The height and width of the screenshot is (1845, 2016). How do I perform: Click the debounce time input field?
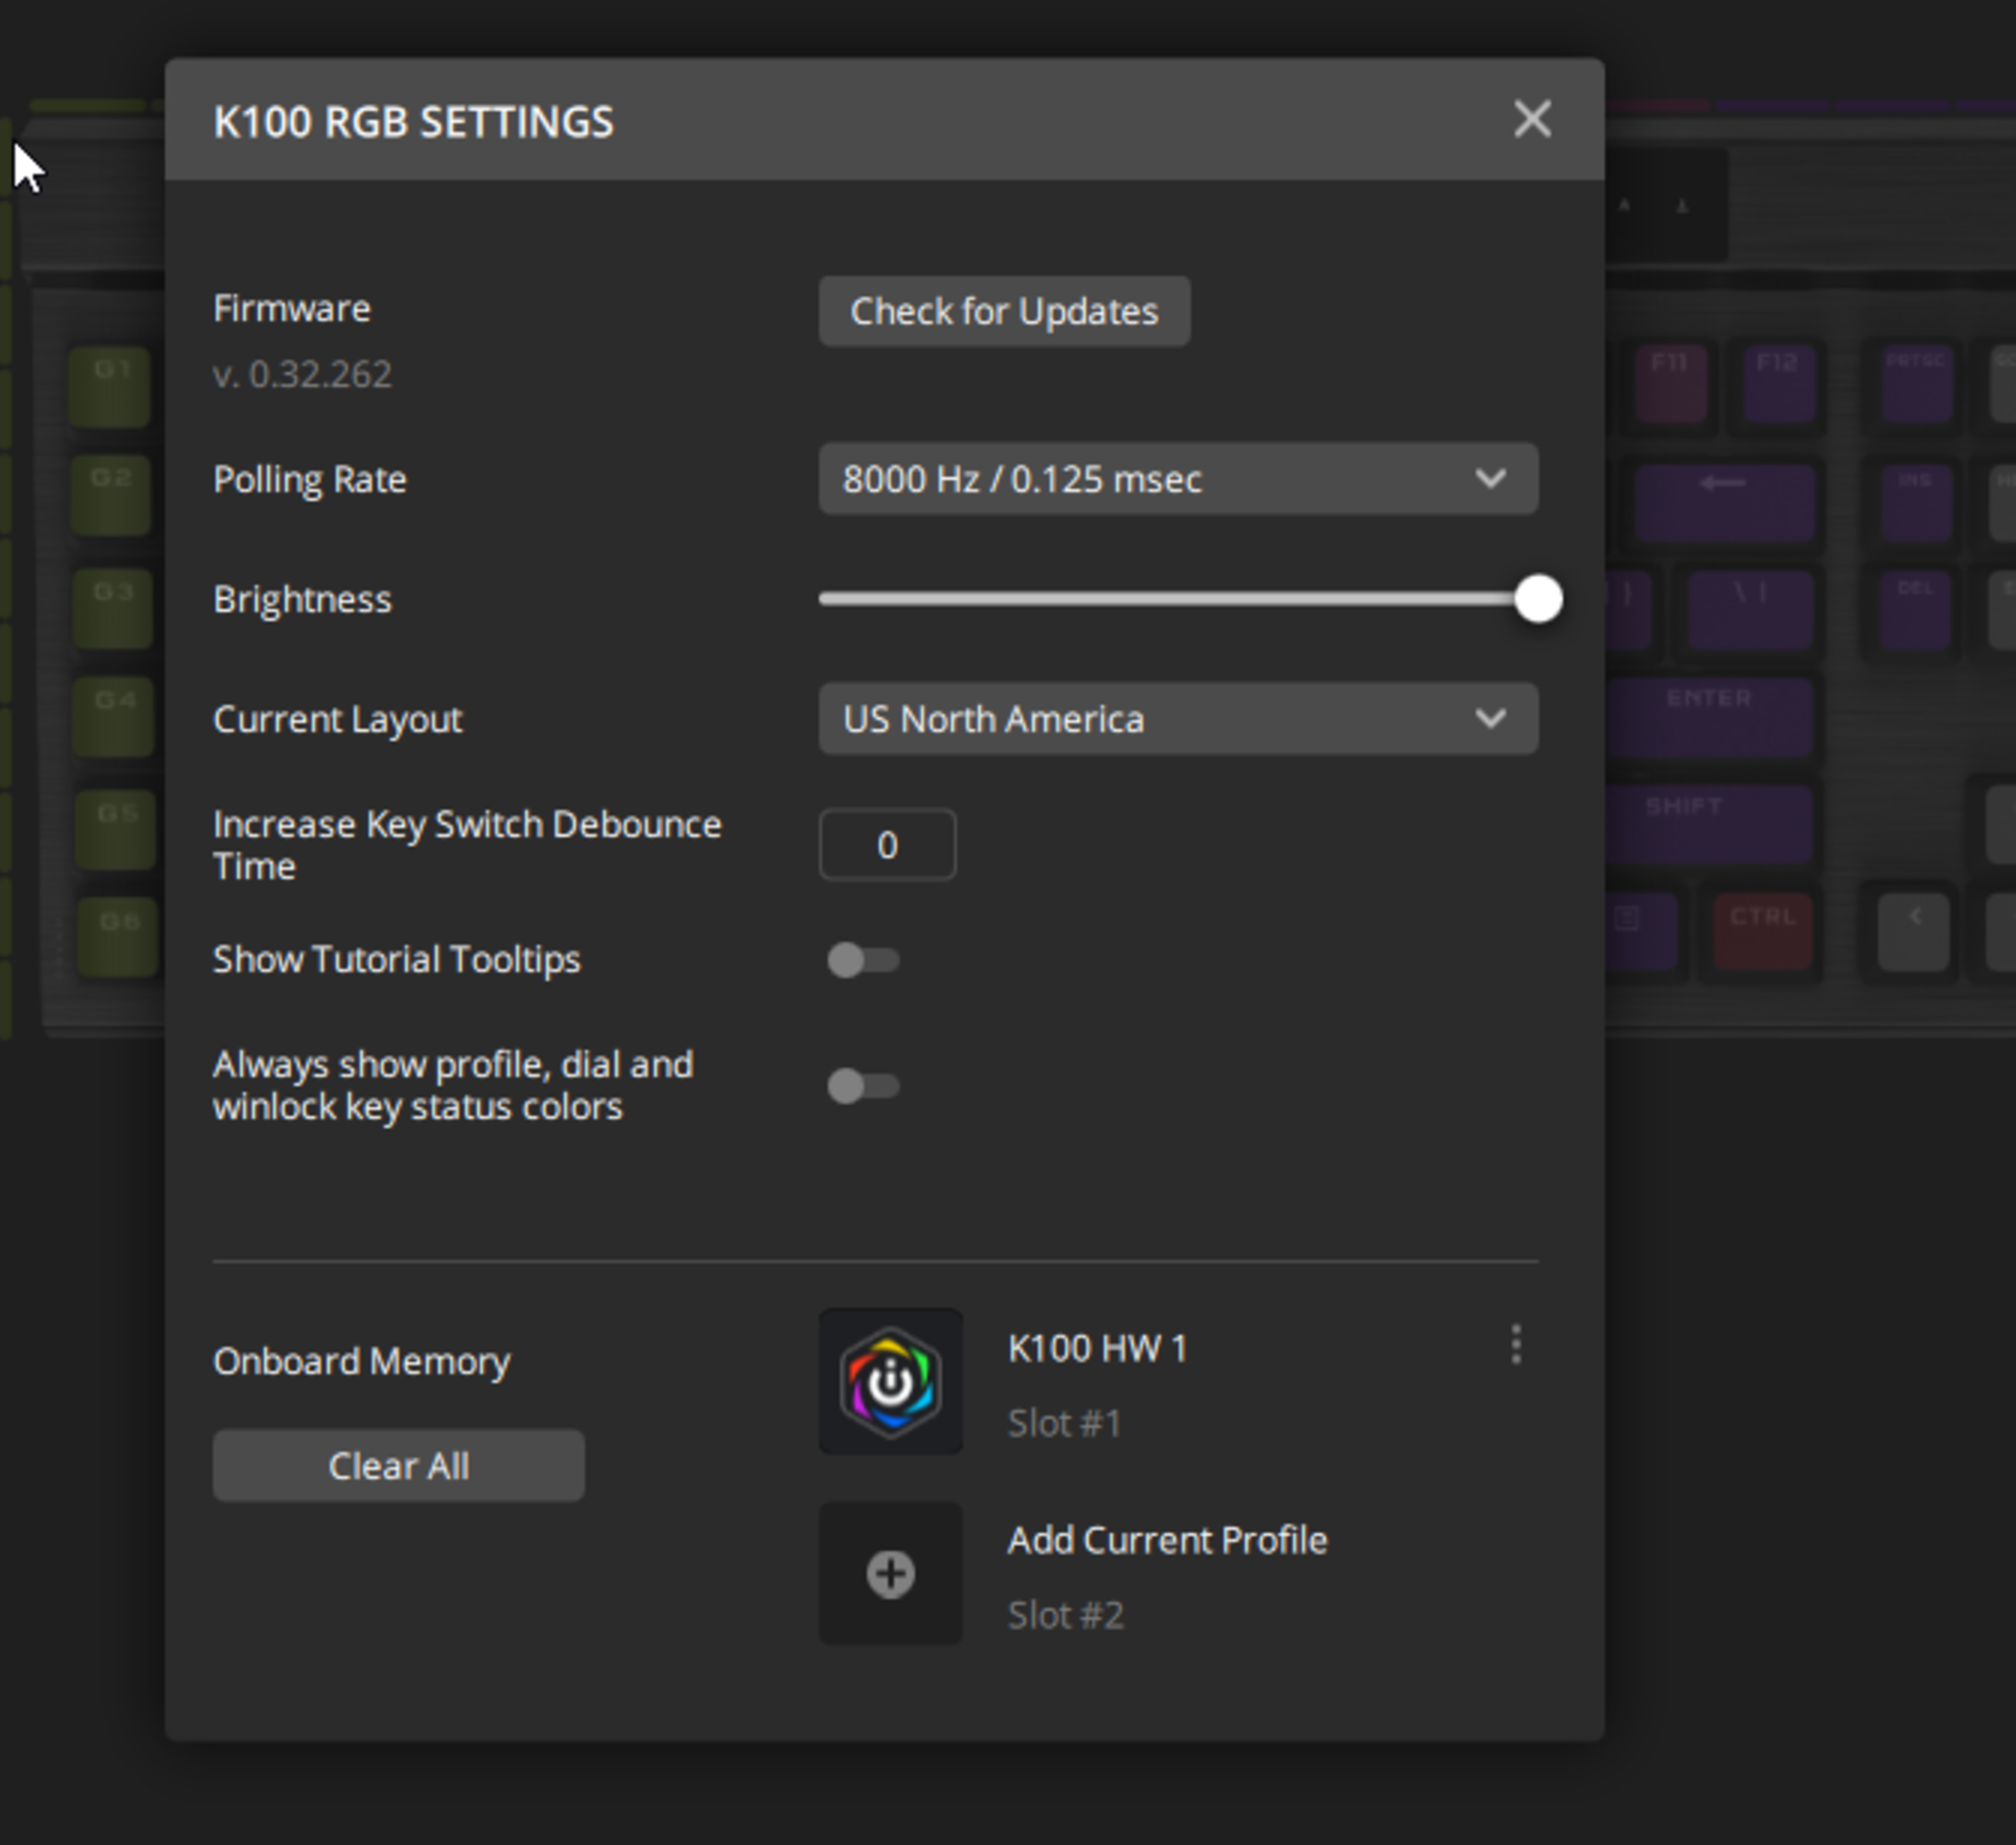click(887, 845)
